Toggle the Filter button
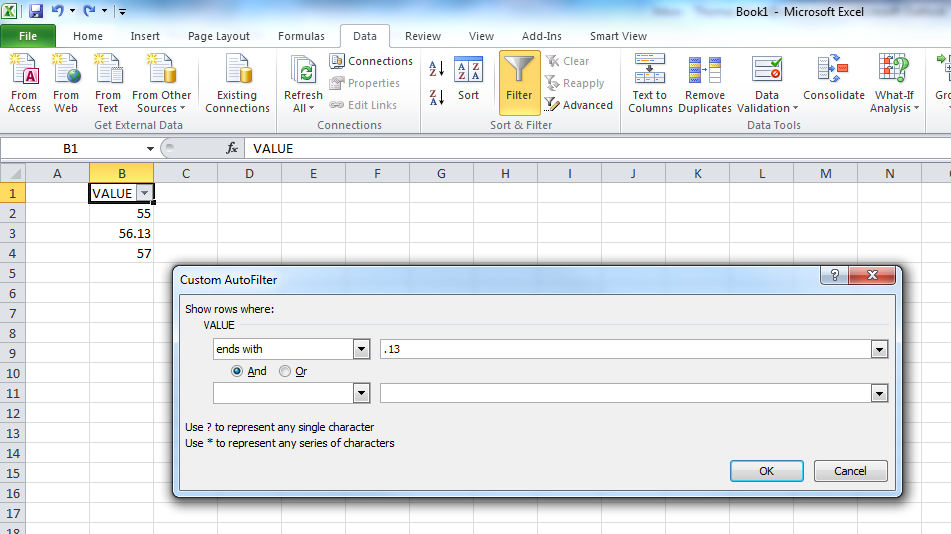 click(x=519, y=83)
